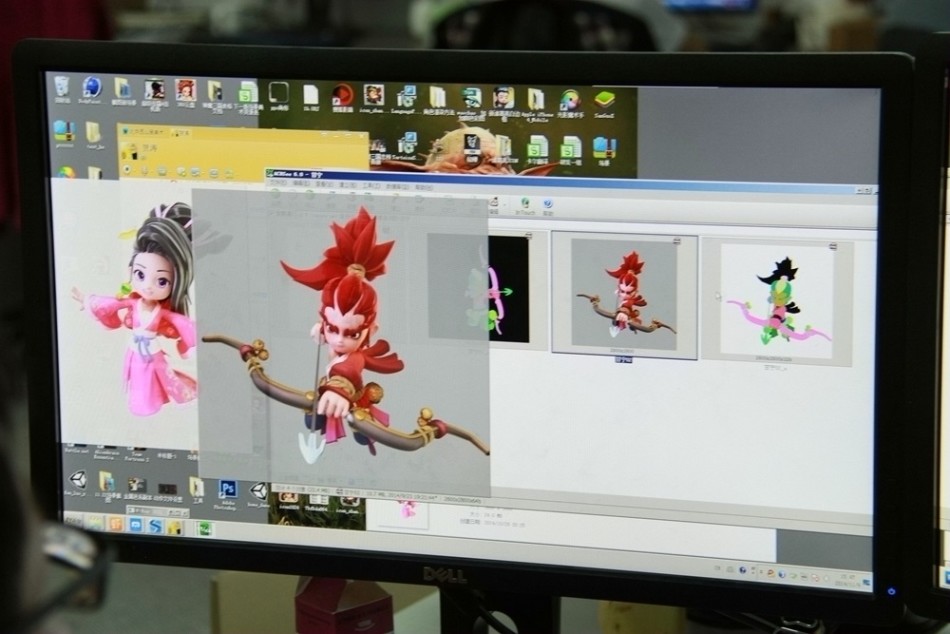Open the Recycle Bin desktop icon
Screen dimensions: 950x634
tap(62, 87)
